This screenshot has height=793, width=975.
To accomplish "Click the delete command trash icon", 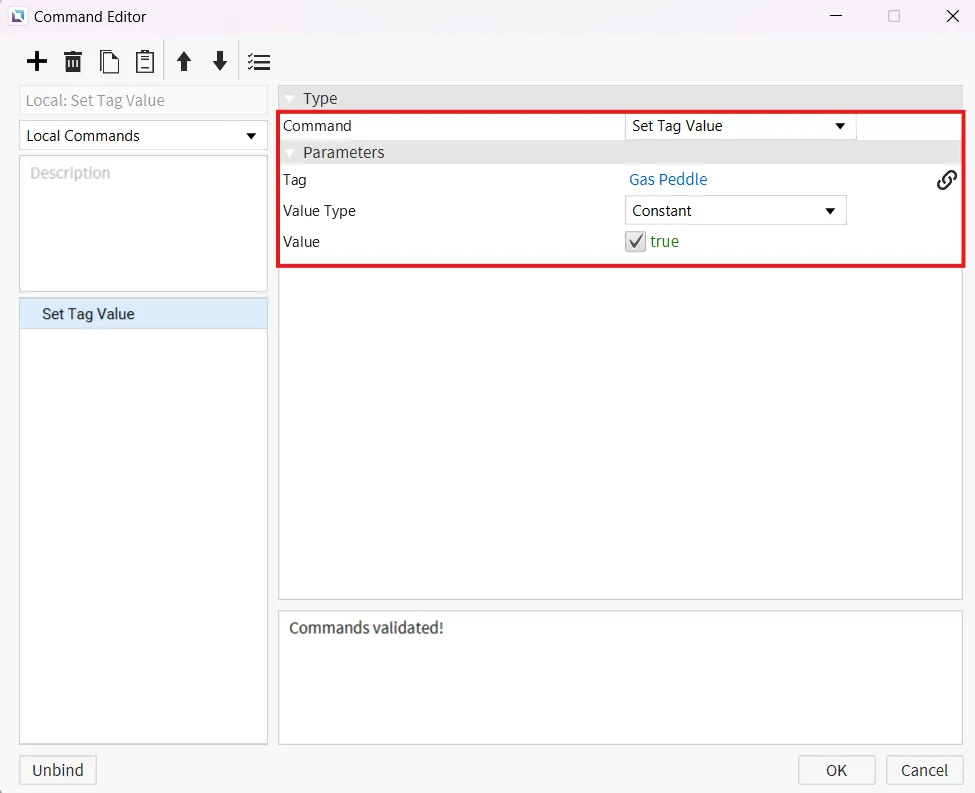I will (73, 62).
